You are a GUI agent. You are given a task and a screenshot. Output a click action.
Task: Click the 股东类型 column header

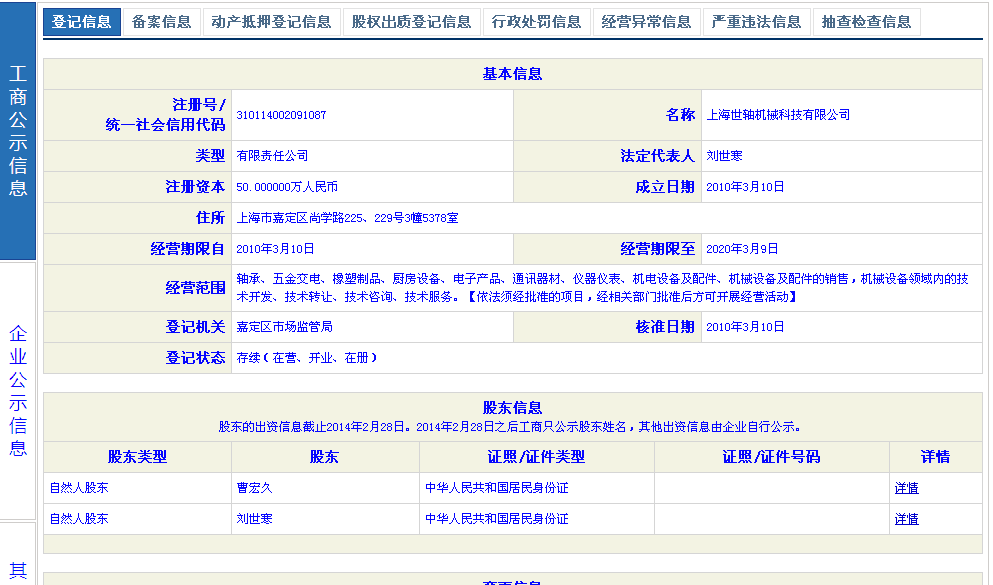[137, 457]
